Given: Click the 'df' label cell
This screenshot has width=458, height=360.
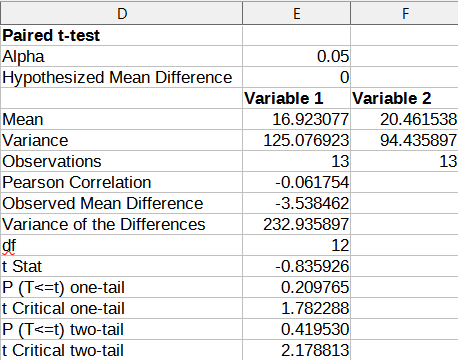Looking at the screenshot, I should [x=122, y=245].
